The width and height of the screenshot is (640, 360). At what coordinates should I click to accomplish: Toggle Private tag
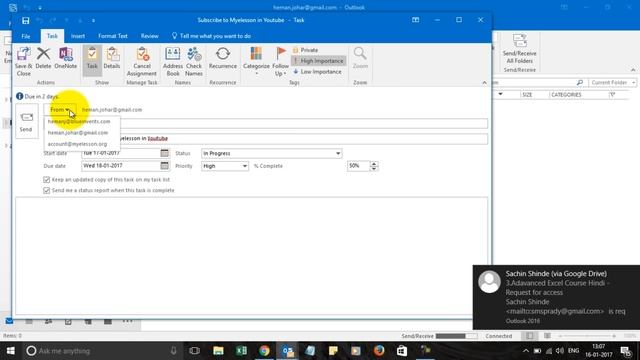pyautogui.click(x=305, y=50)
